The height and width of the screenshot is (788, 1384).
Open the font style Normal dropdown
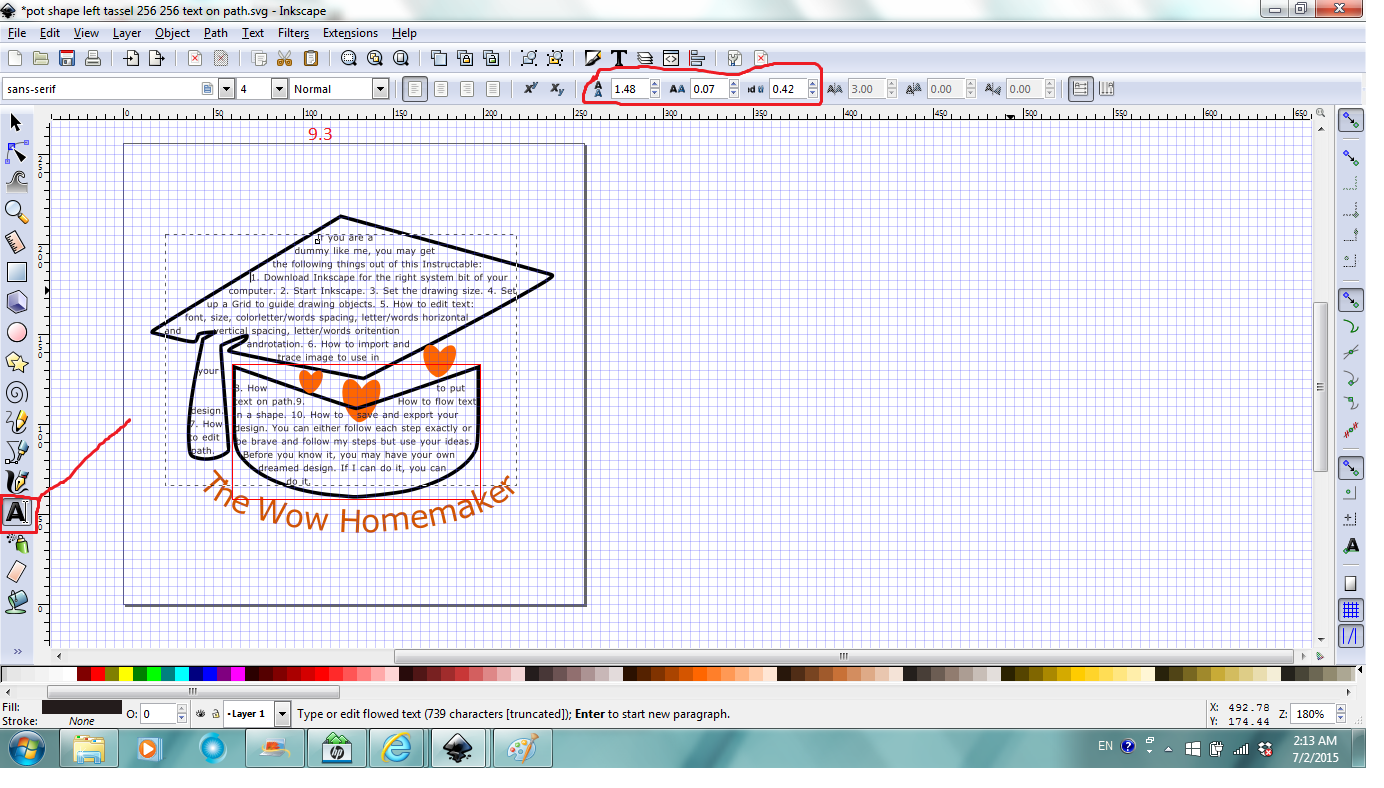[380, 89]
